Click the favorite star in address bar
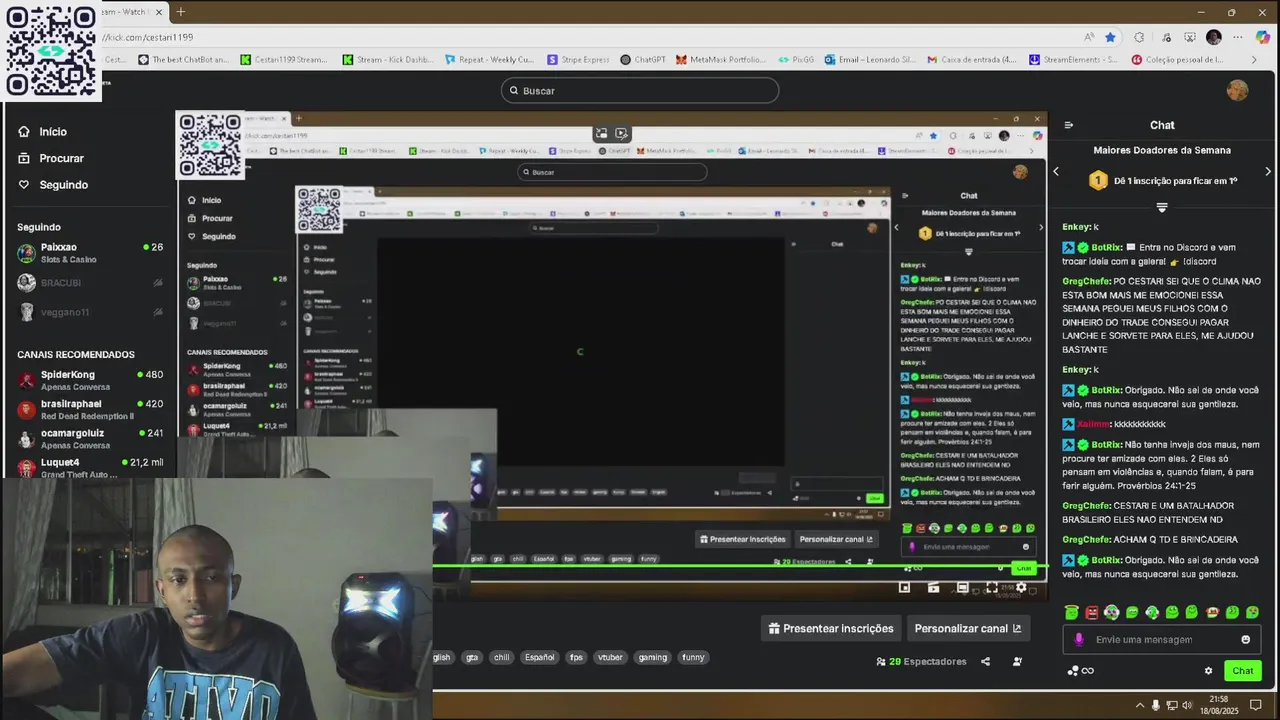 [x=1110, y=37]
